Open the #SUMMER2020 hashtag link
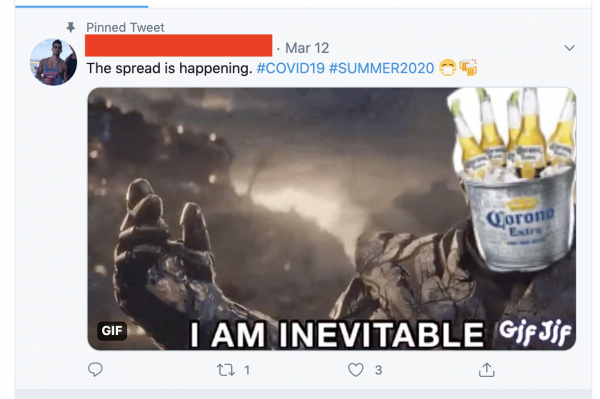The height and width of the screenshot is (399, 600). (x=382, y=68)
